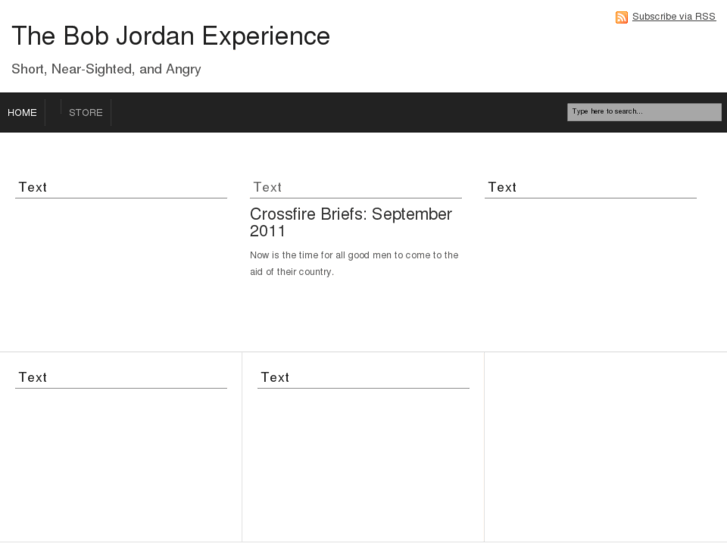The height and width of the screenshot is (545, 727).
Task: Open the Crossfire Briefs: September 2011 post
Action: click(350, 222)
